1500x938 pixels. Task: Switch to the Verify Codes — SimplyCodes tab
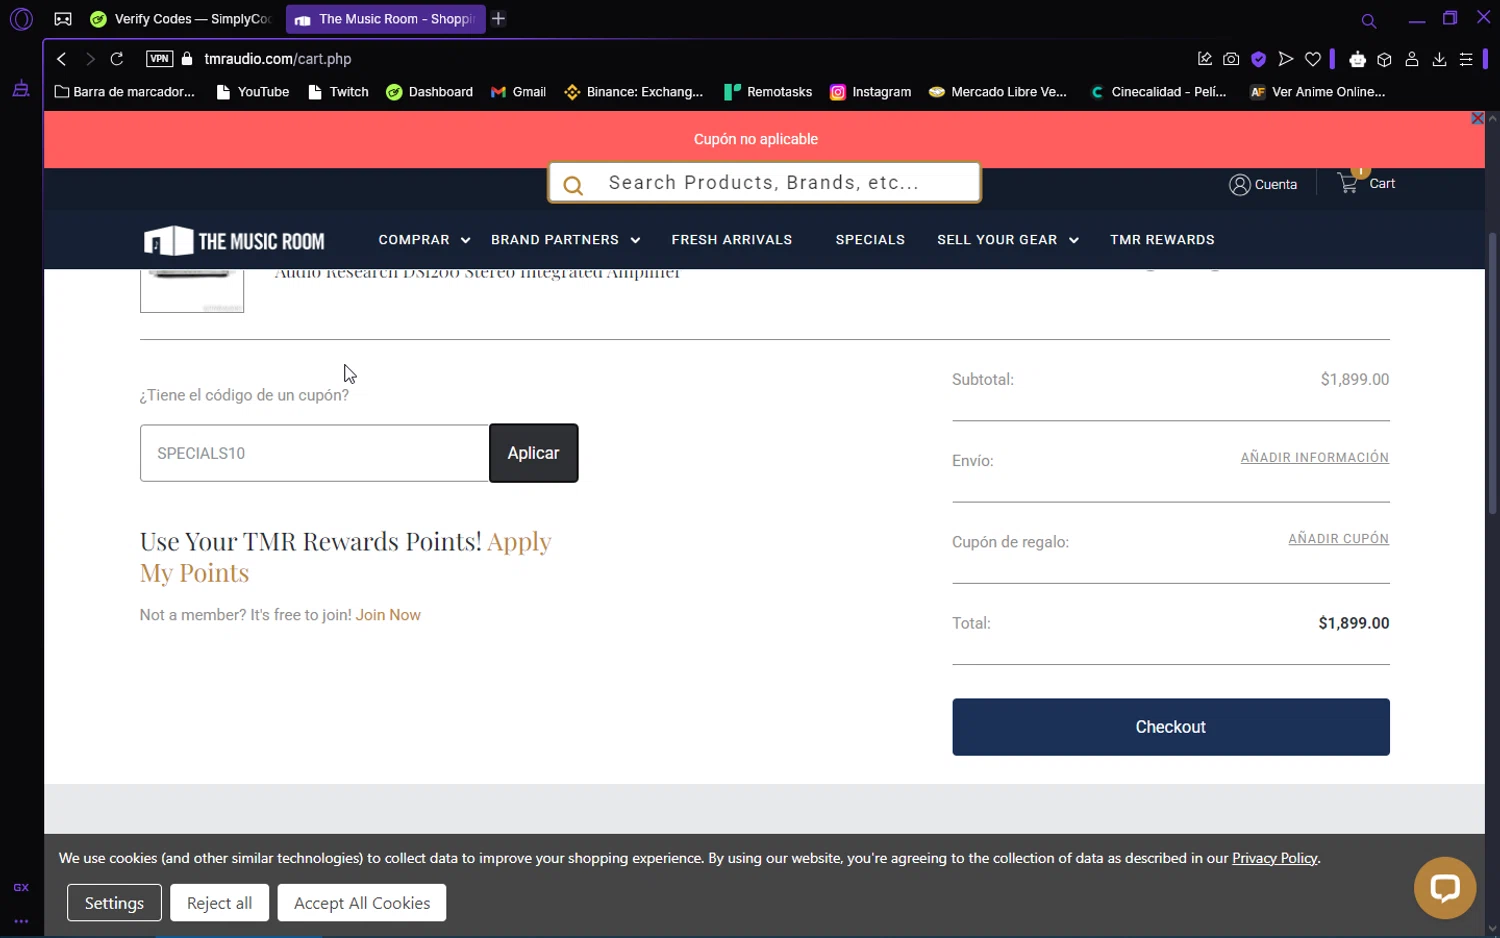181,19
